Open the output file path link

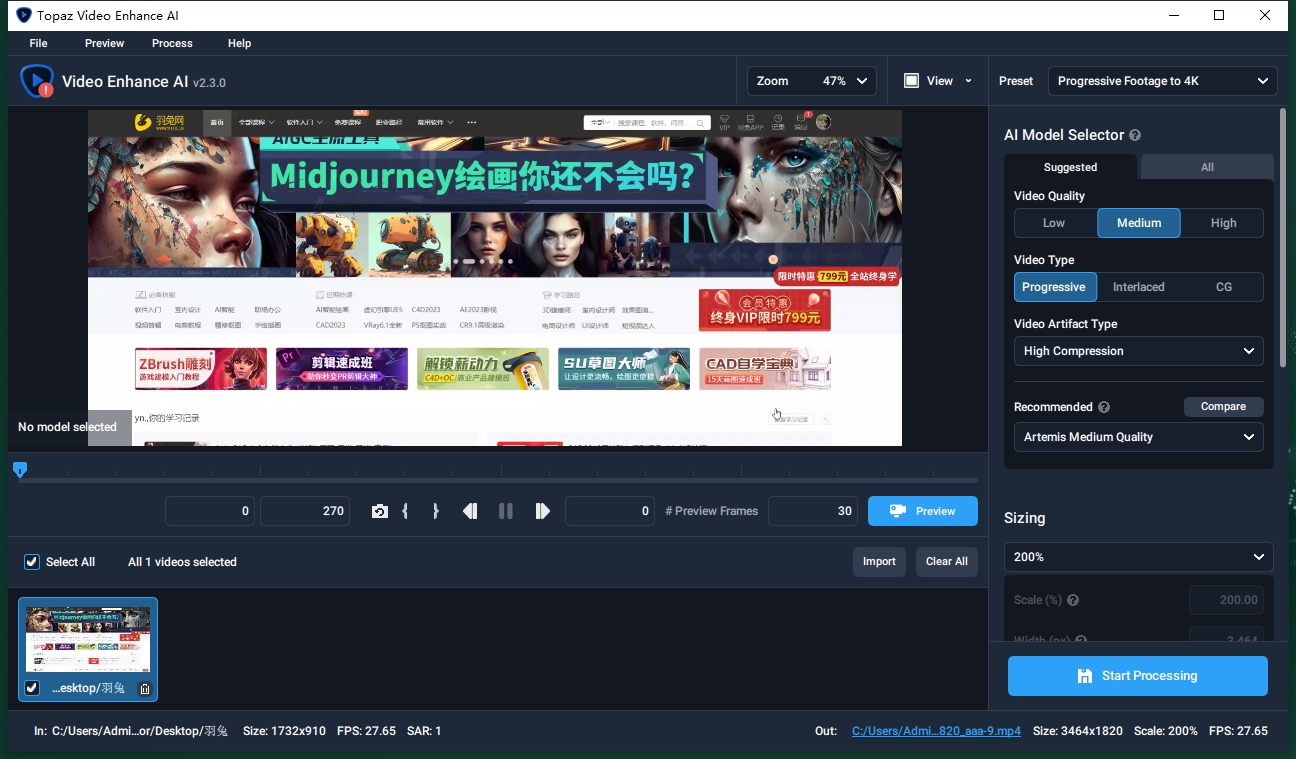click(936, 731)
